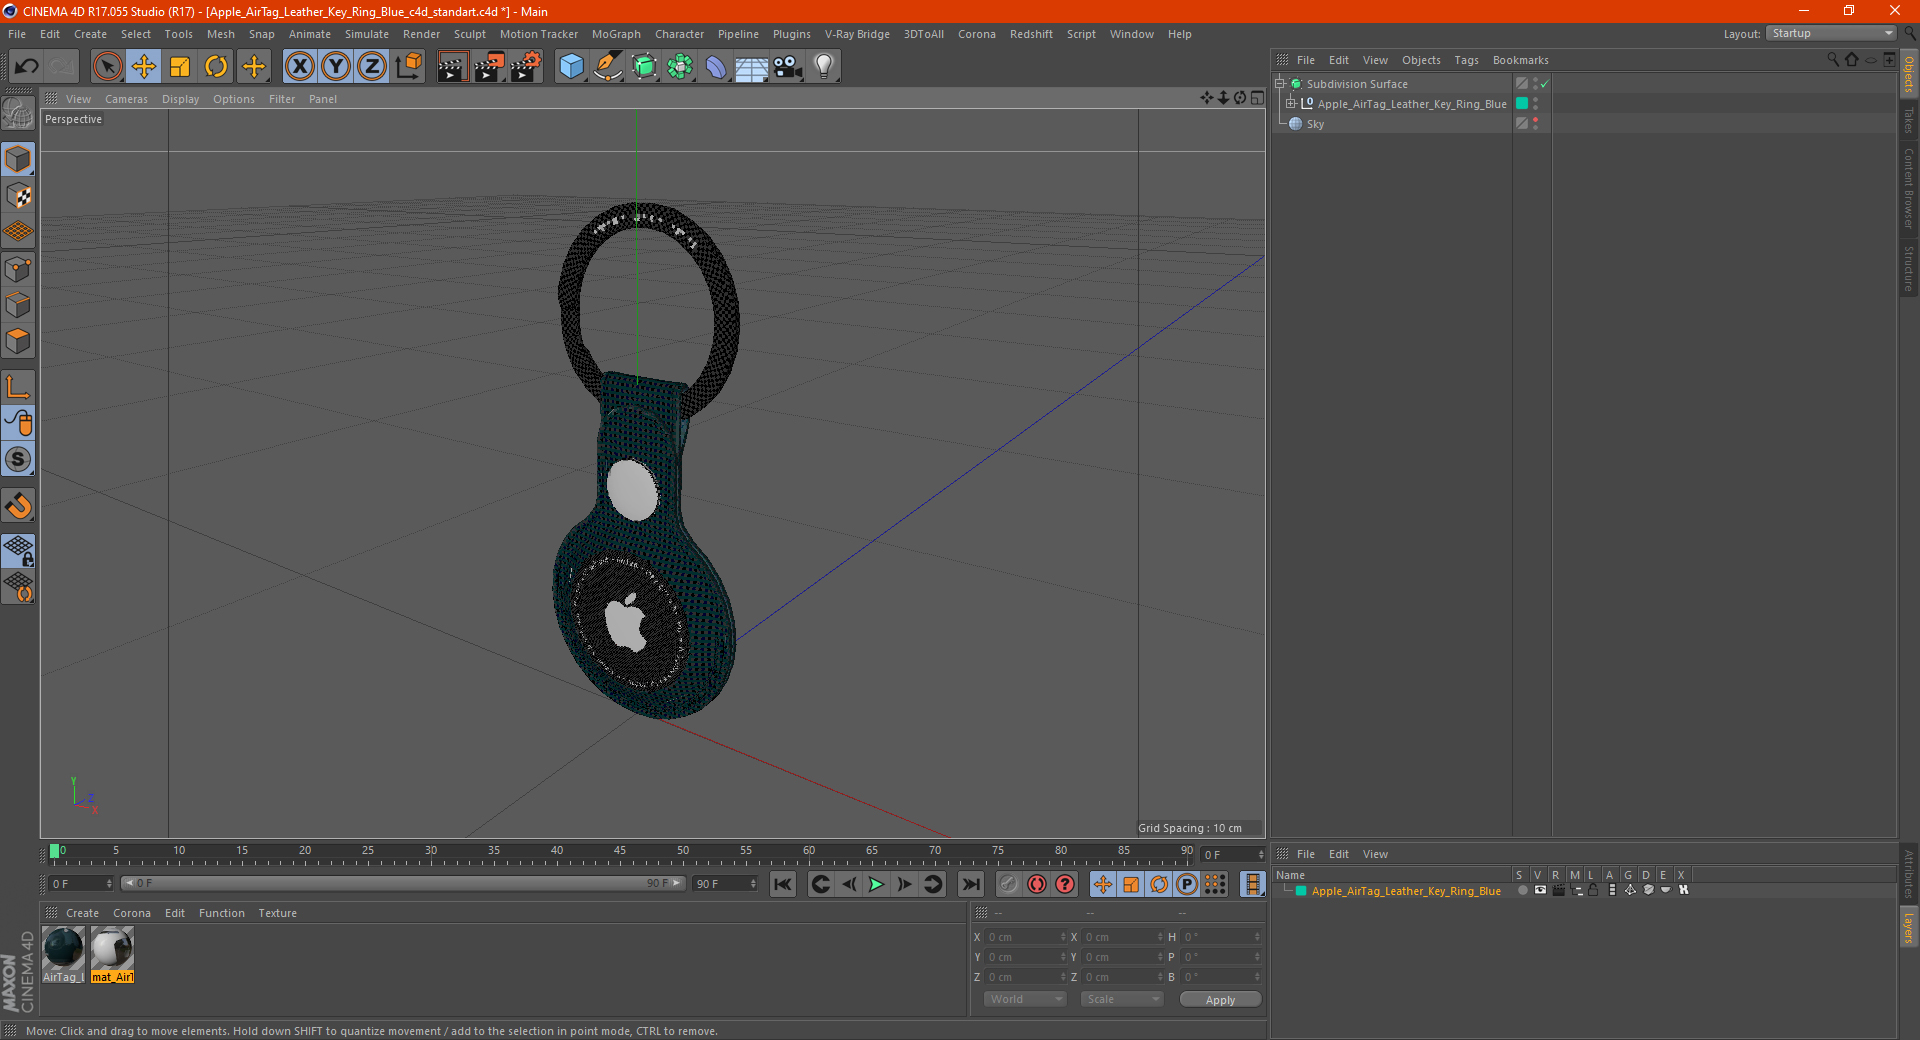Toggle Z axis lock
Image resolution: width=1920 pixels, height=1040 pixels.
click(372, 67)
